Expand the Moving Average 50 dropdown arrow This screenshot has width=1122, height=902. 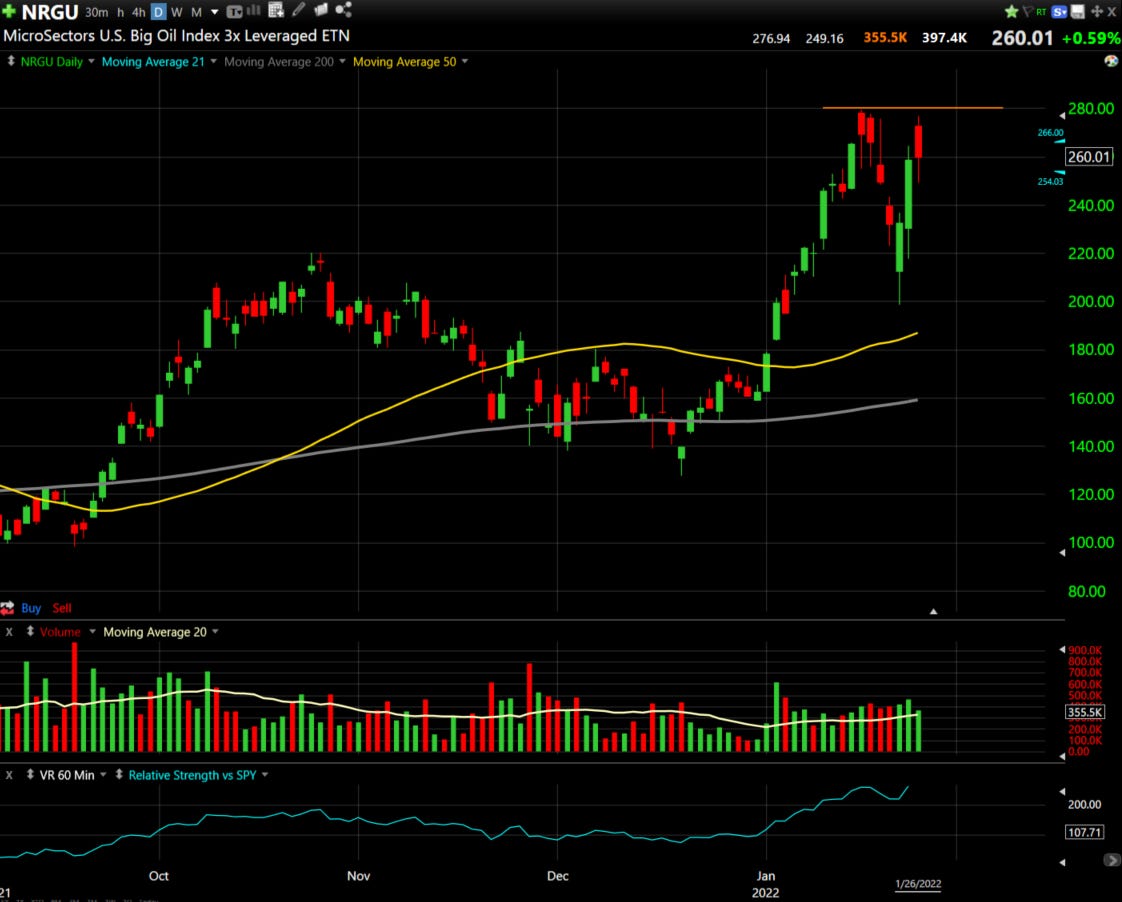coord(464,62)
